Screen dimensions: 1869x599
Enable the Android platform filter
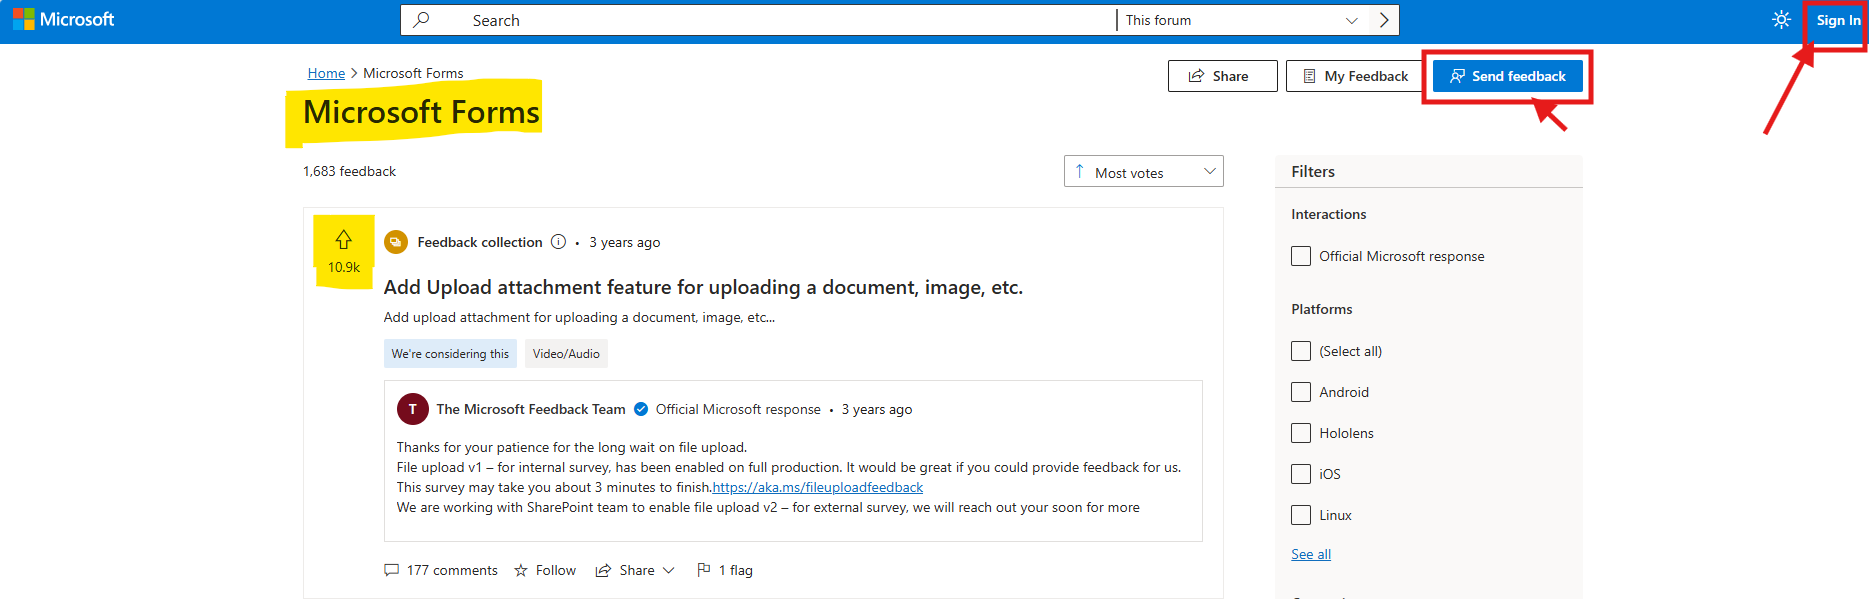click(1300, 392)
